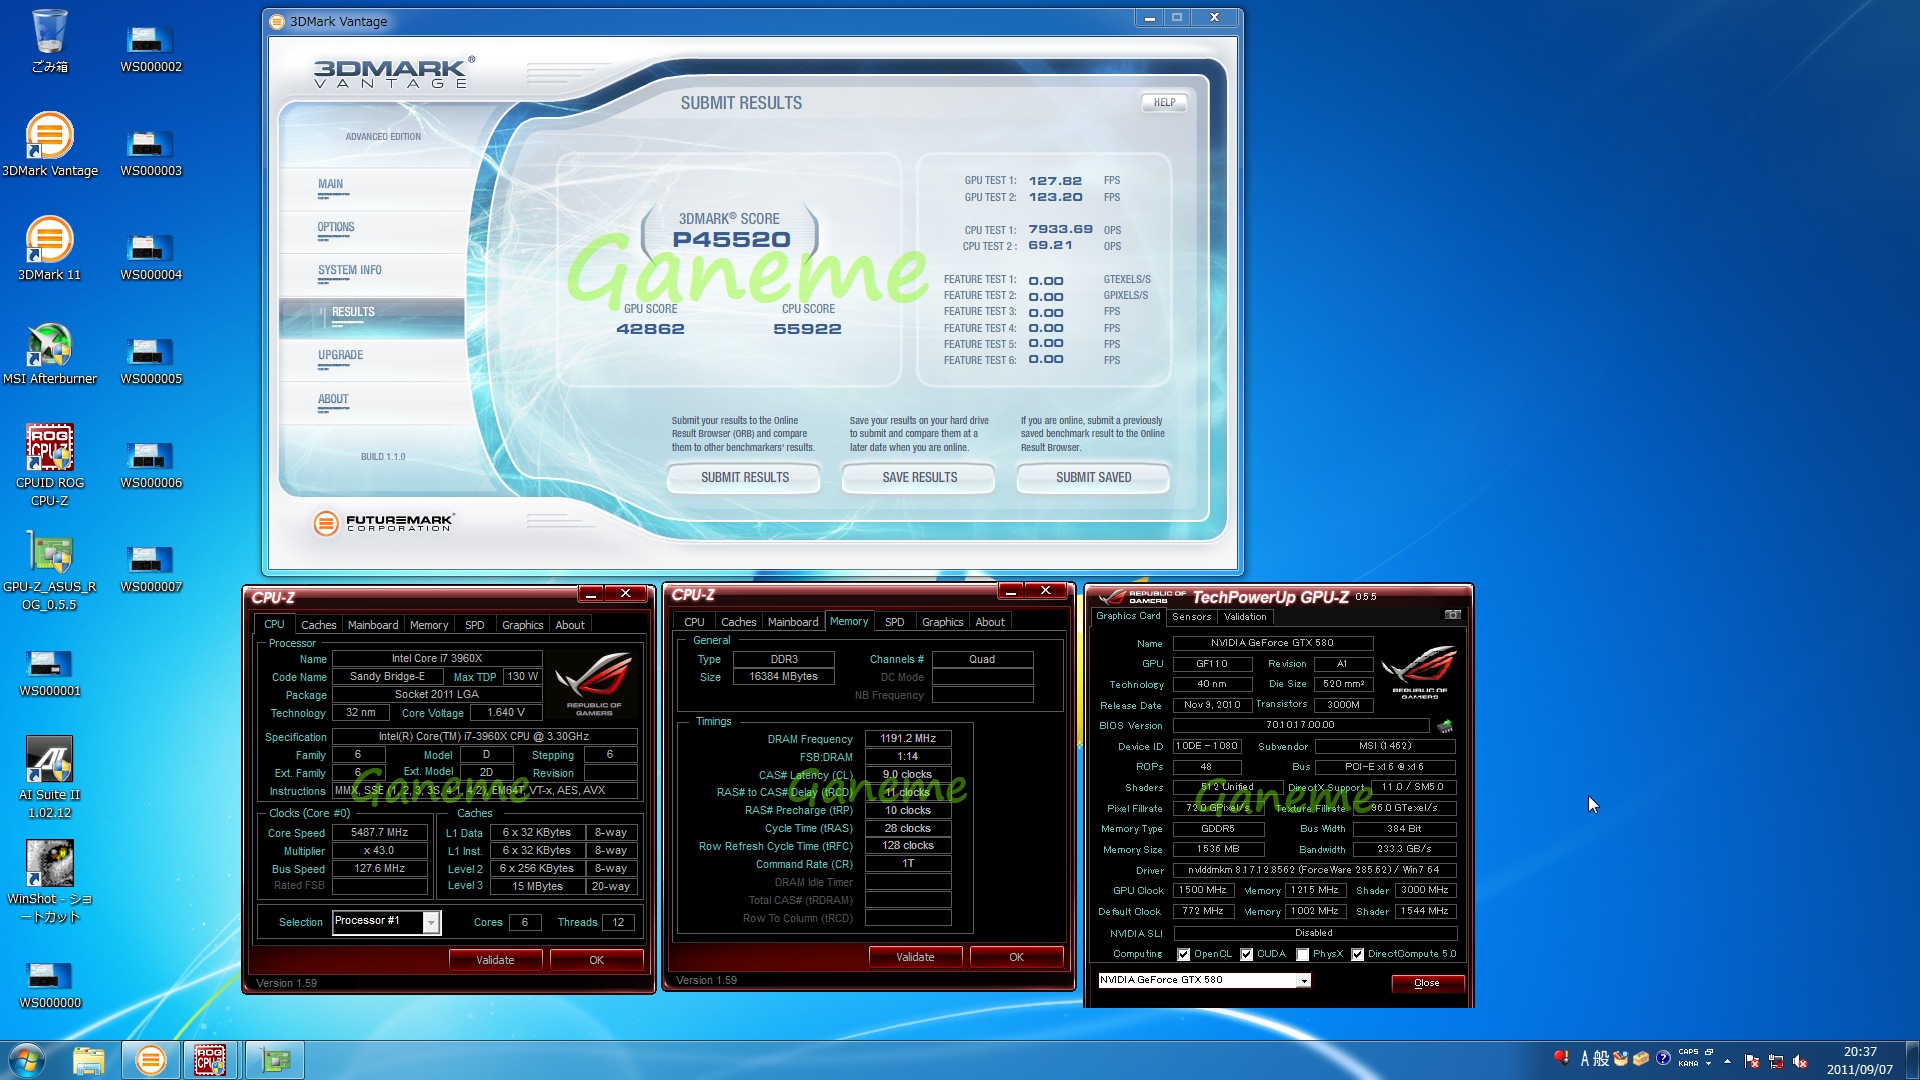Screen dimensions: 1920x1080
Task: Click the BIOS save chip icon
Action: coord(1444,726)
